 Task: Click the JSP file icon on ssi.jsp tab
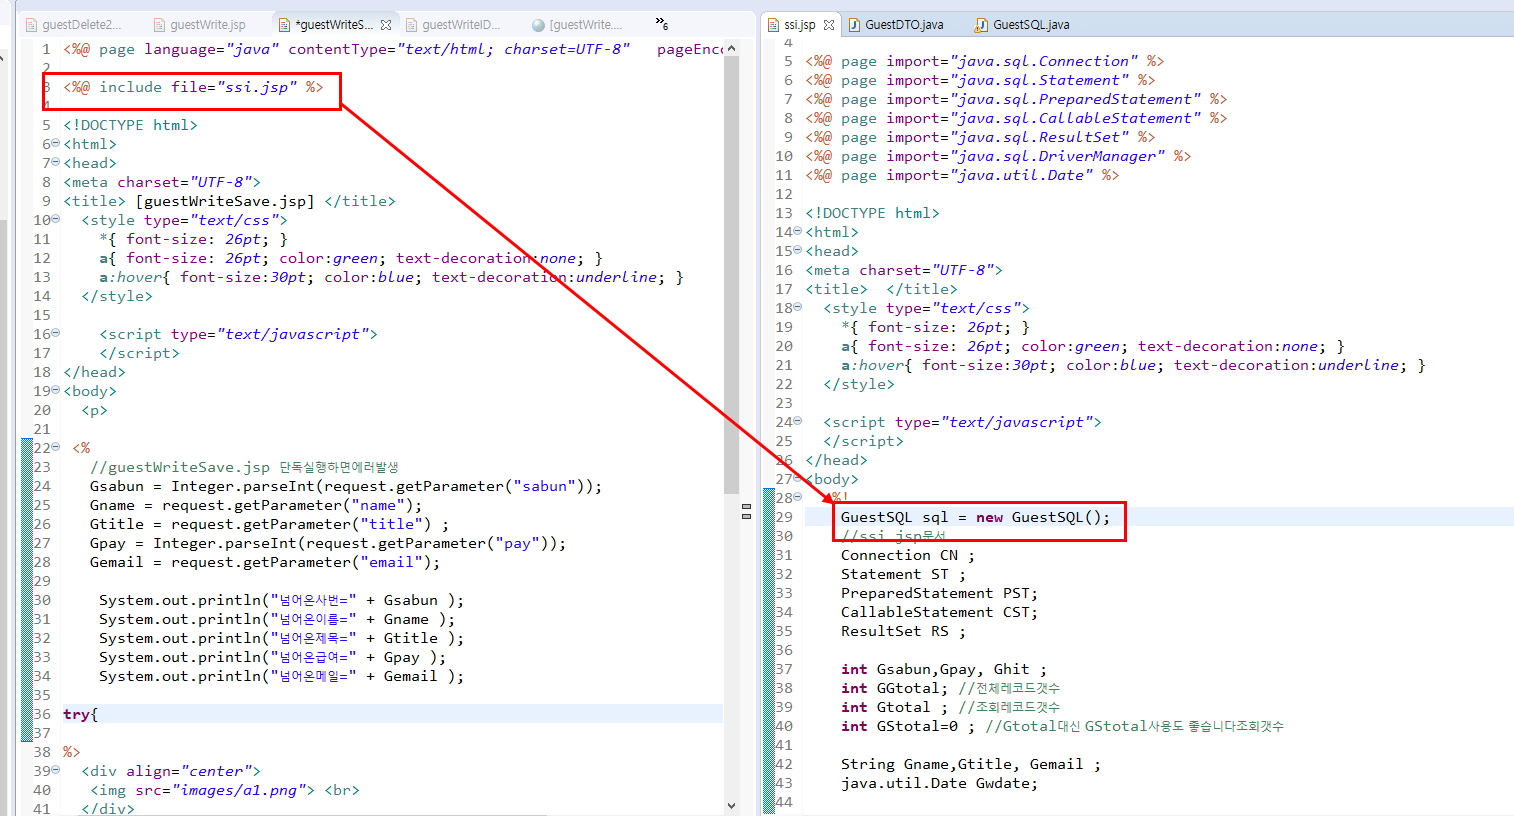[x=774, y=25]
